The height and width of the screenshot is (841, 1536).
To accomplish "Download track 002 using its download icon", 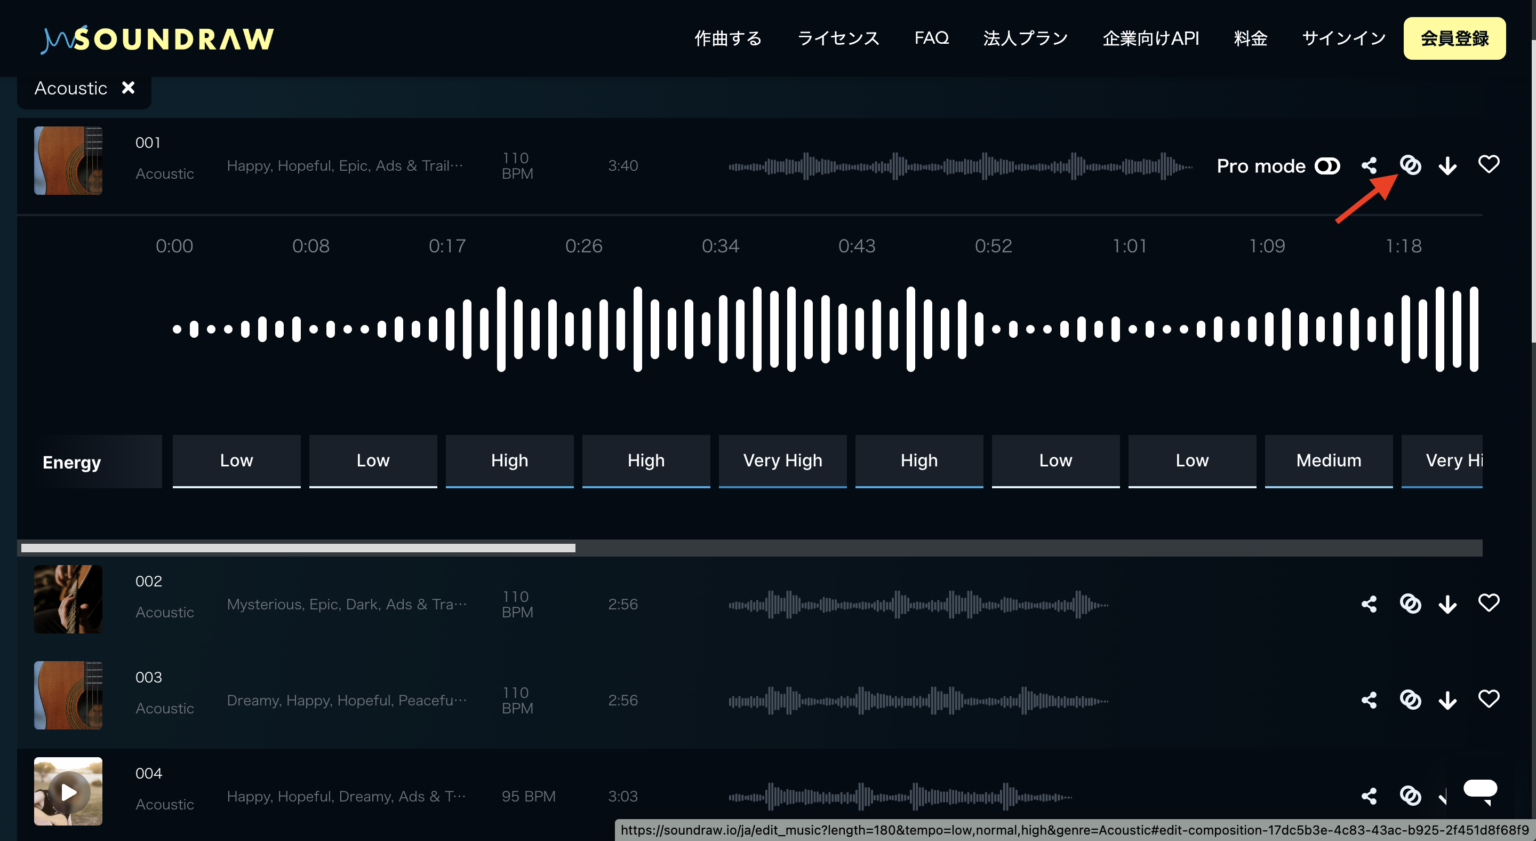I will coord(1448,604).
